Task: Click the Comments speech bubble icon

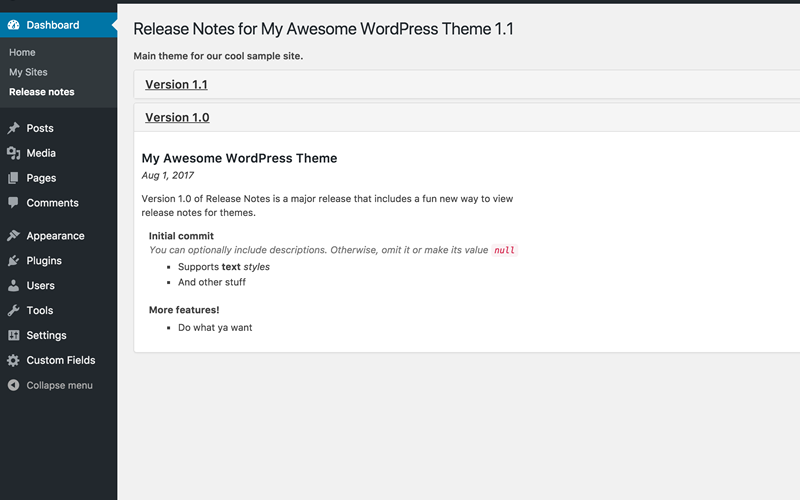Action: (13, 203)
